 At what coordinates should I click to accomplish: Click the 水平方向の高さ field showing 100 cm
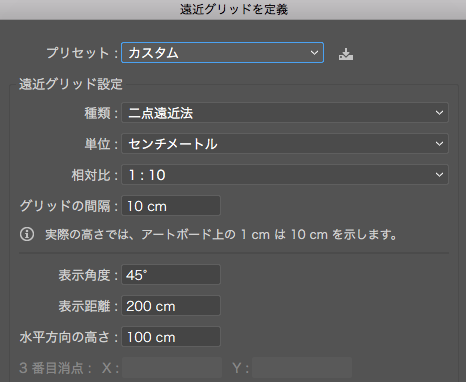pos(171,337)
